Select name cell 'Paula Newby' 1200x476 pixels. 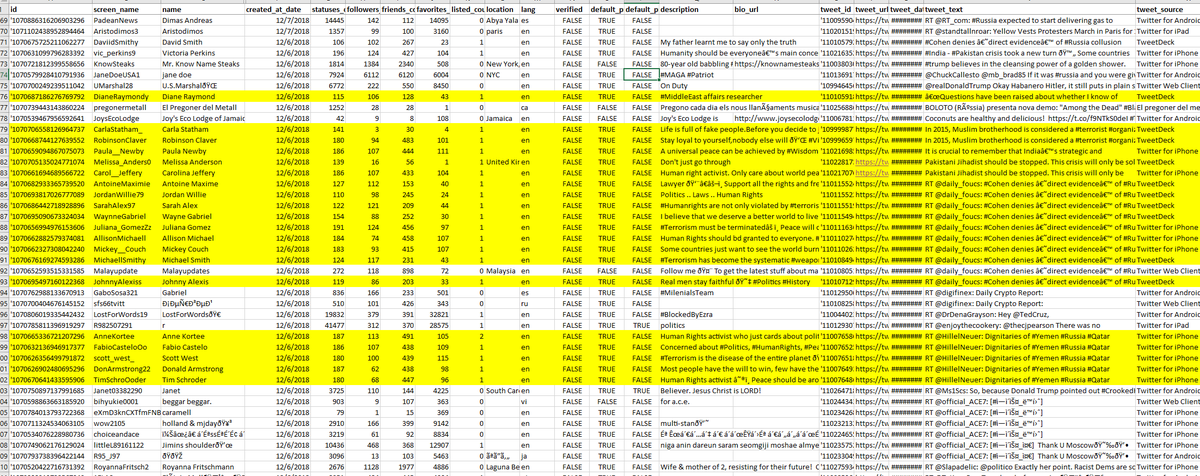click(201, 153)
